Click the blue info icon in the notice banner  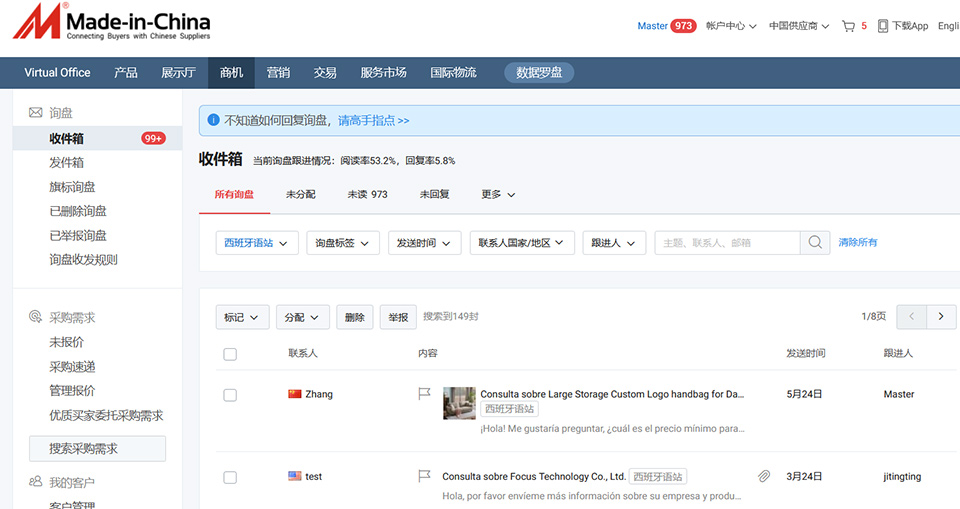(x=213, y=120)
